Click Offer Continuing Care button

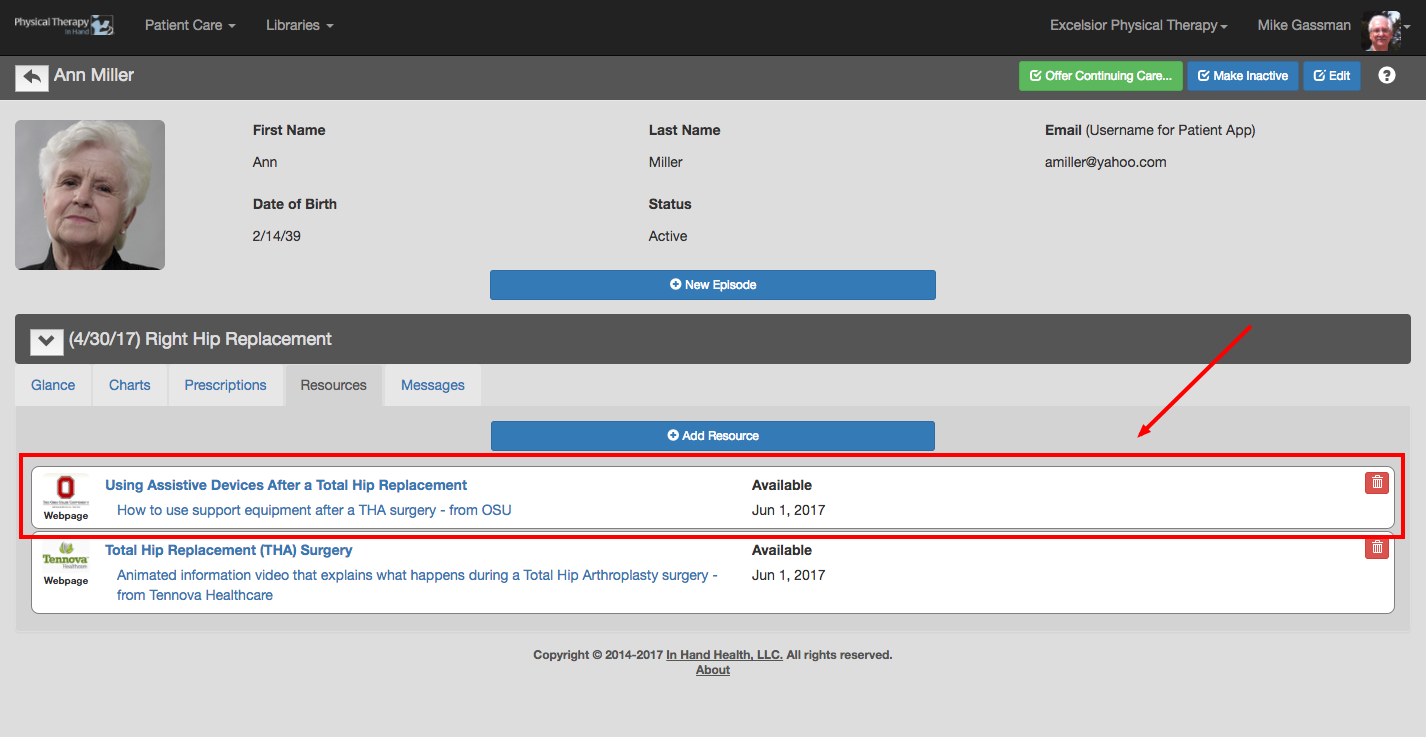point(1101,76)
